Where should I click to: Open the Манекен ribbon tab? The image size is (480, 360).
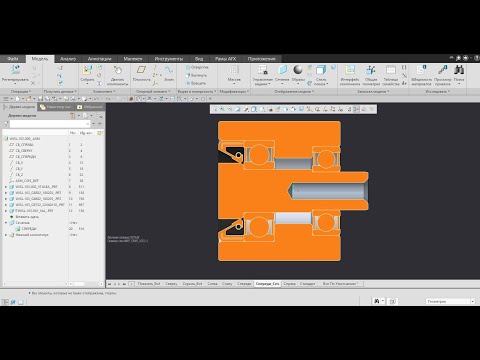pyautogui.click(x=133, y=59)
